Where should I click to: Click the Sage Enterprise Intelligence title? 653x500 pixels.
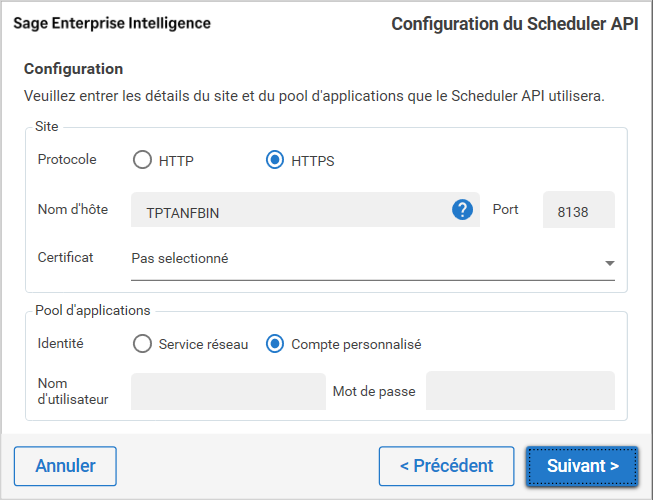112,23
